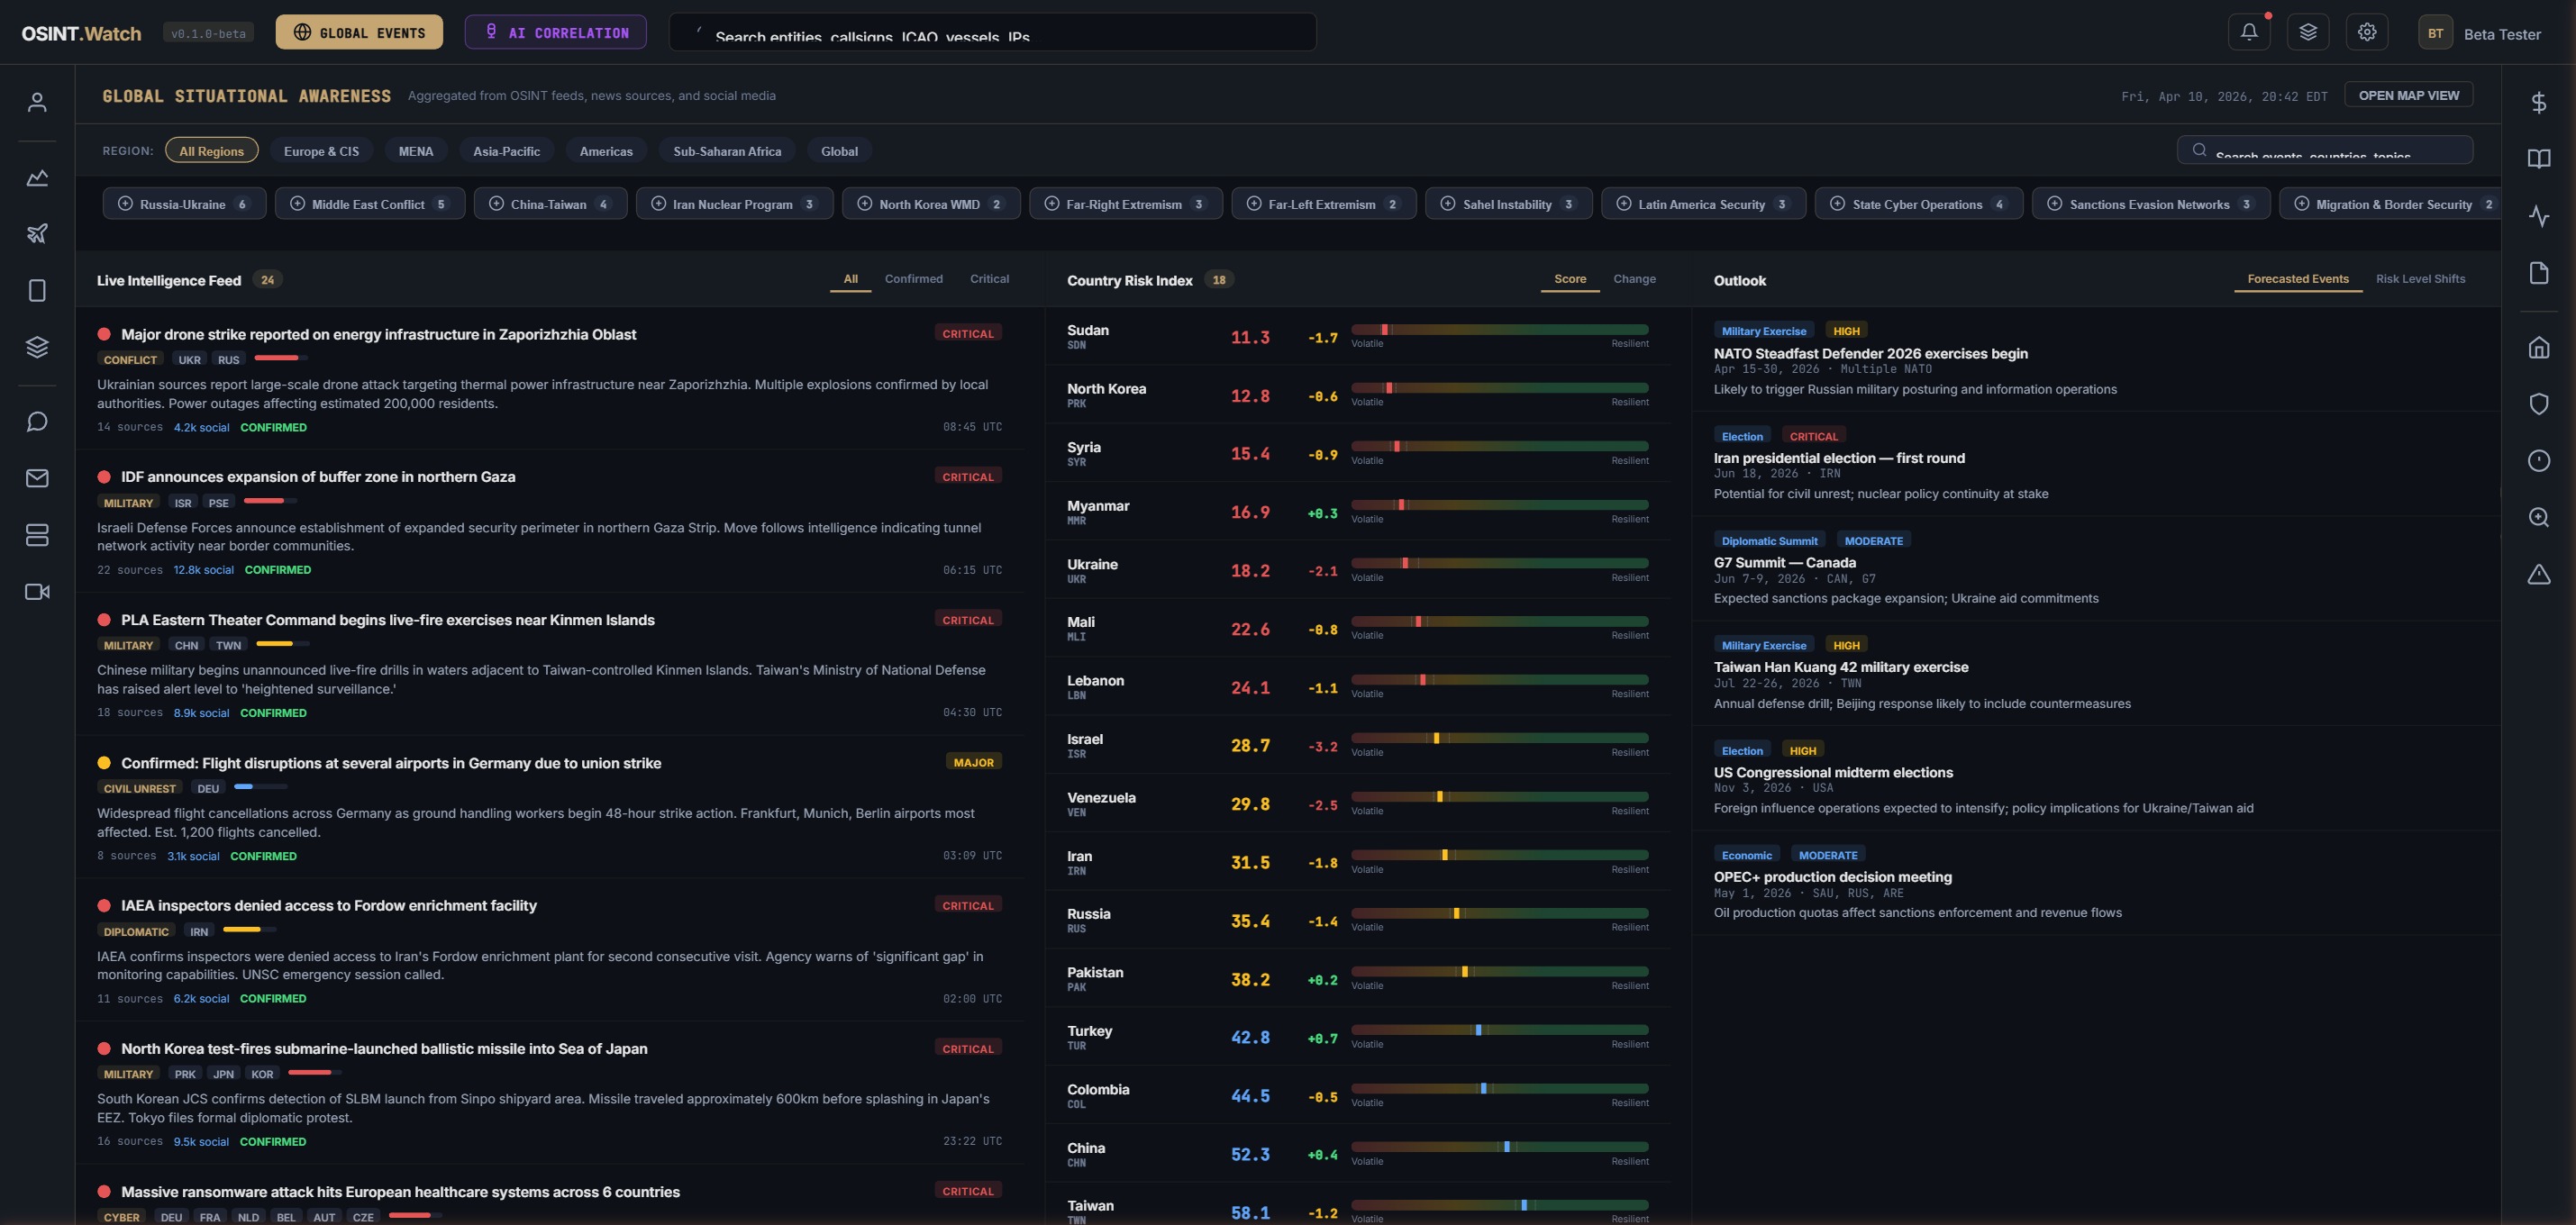Select the video feed icon in left sidebar
This screenshot has width=2576, height=1225.
click(37, 591)
